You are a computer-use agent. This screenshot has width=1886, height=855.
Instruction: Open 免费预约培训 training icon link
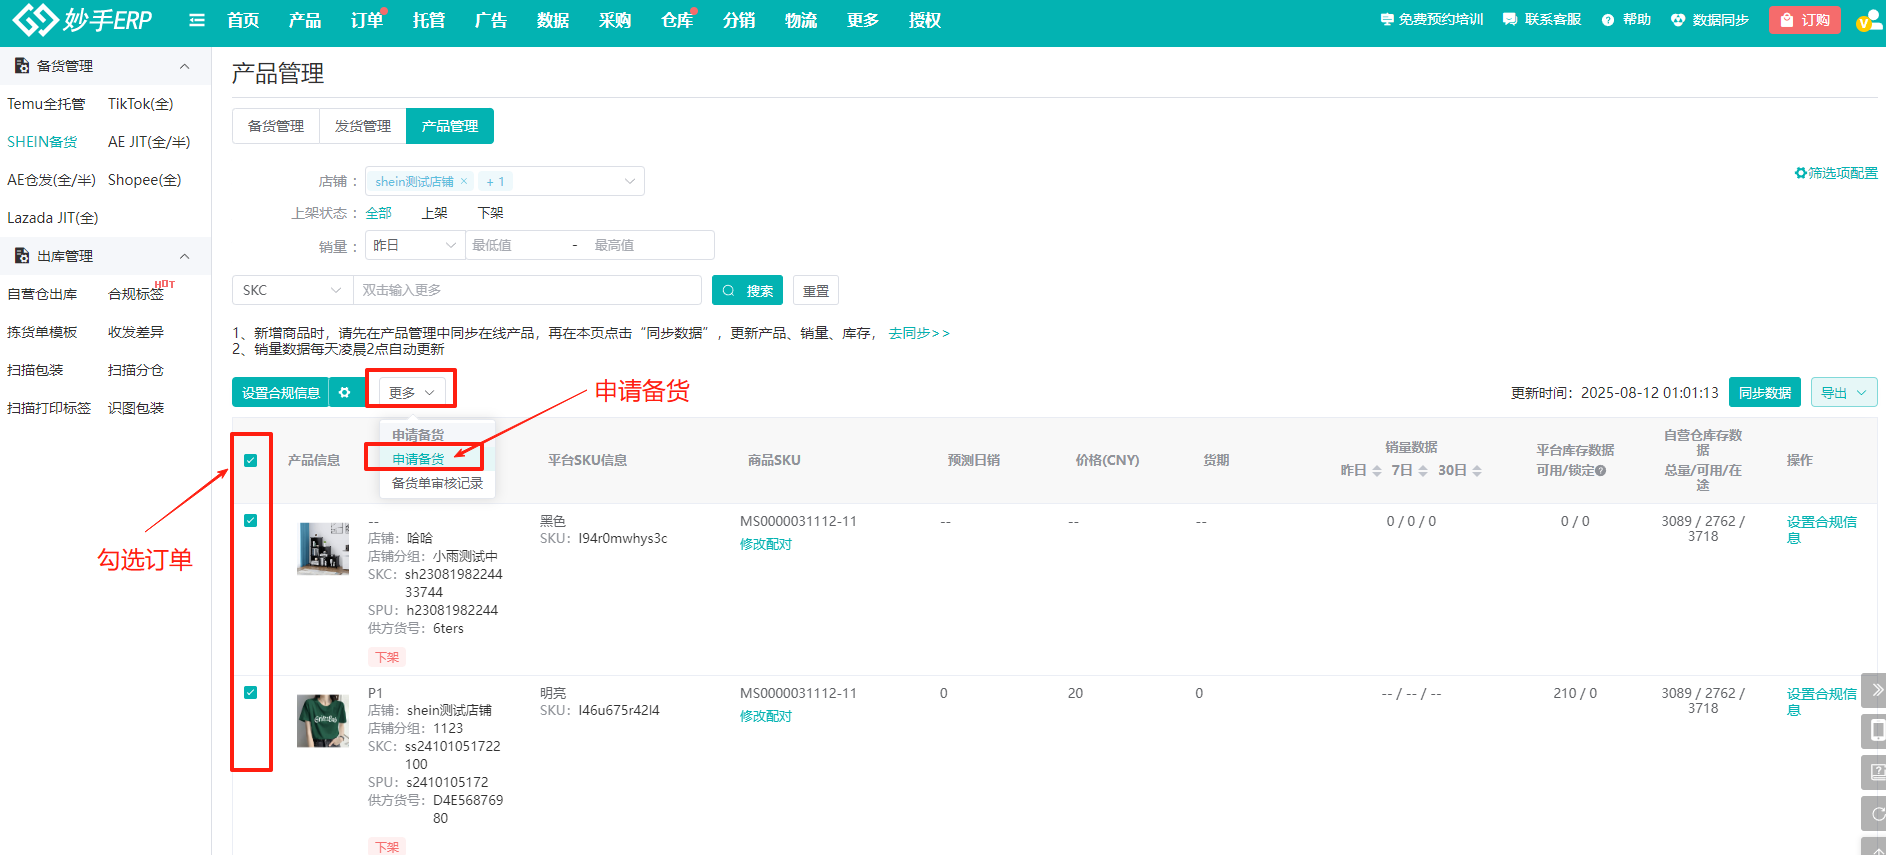tap(1431, 19)
